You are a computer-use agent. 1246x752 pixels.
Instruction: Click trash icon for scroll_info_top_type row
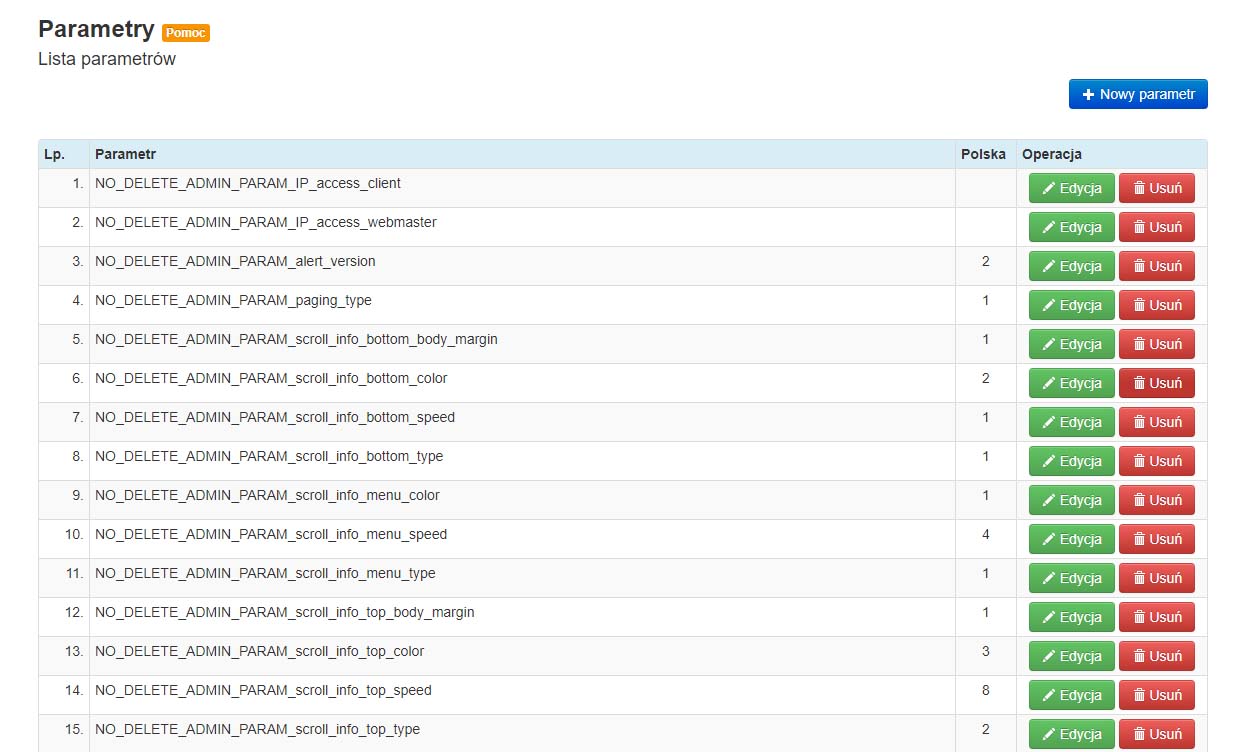(x=1139, y=735)
